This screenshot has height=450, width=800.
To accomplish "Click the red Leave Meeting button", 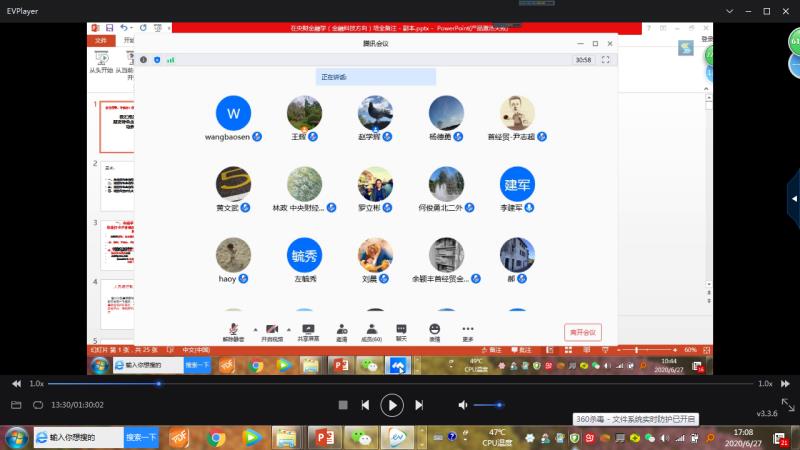I will pyautogui.click(x=582, y=332).
